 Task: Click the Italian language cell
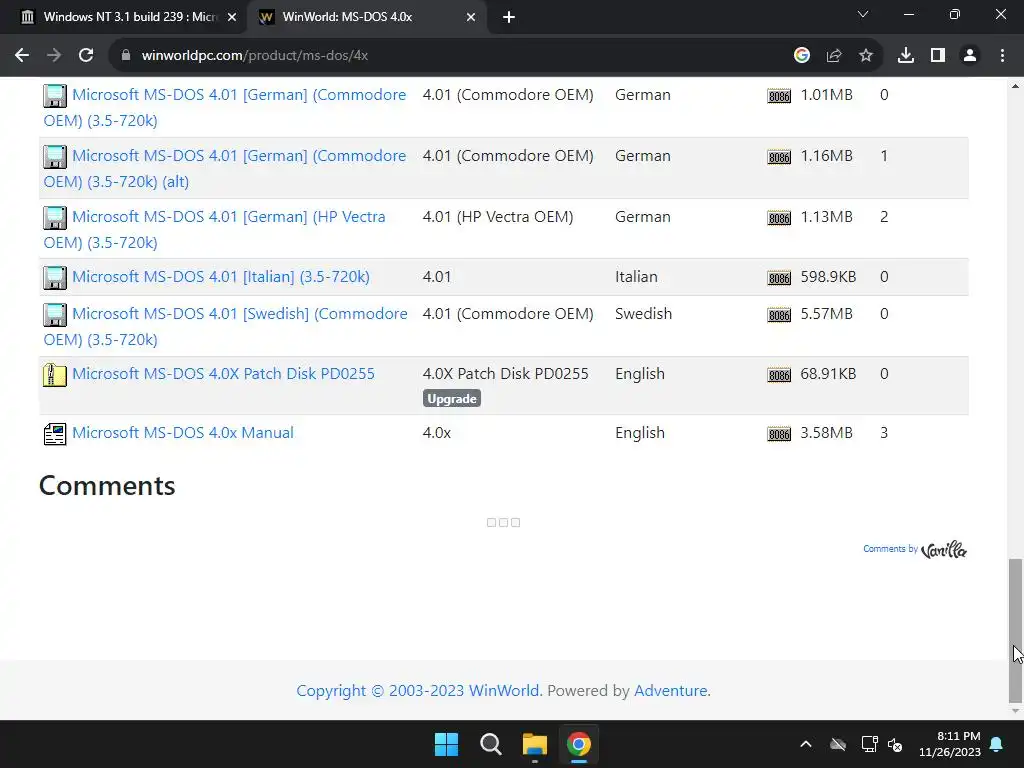pyautogui.click(x=636, y=277)
